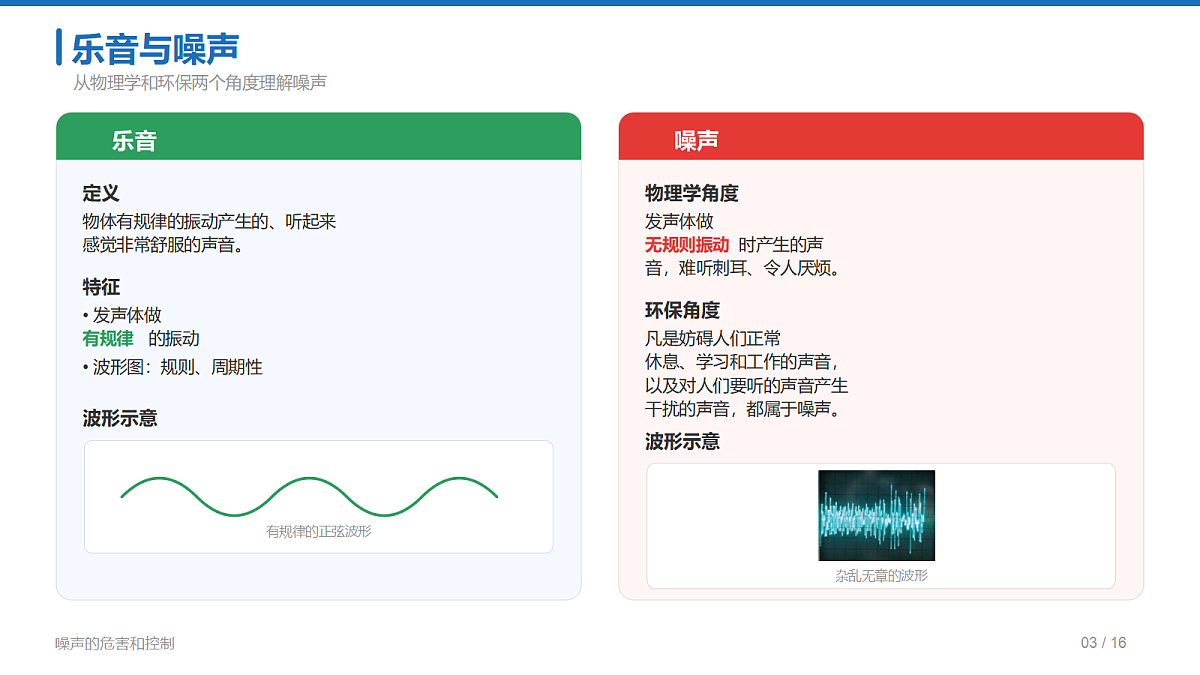Click the line 音，难听刺耳、令人厌烦。

point(745,268)
